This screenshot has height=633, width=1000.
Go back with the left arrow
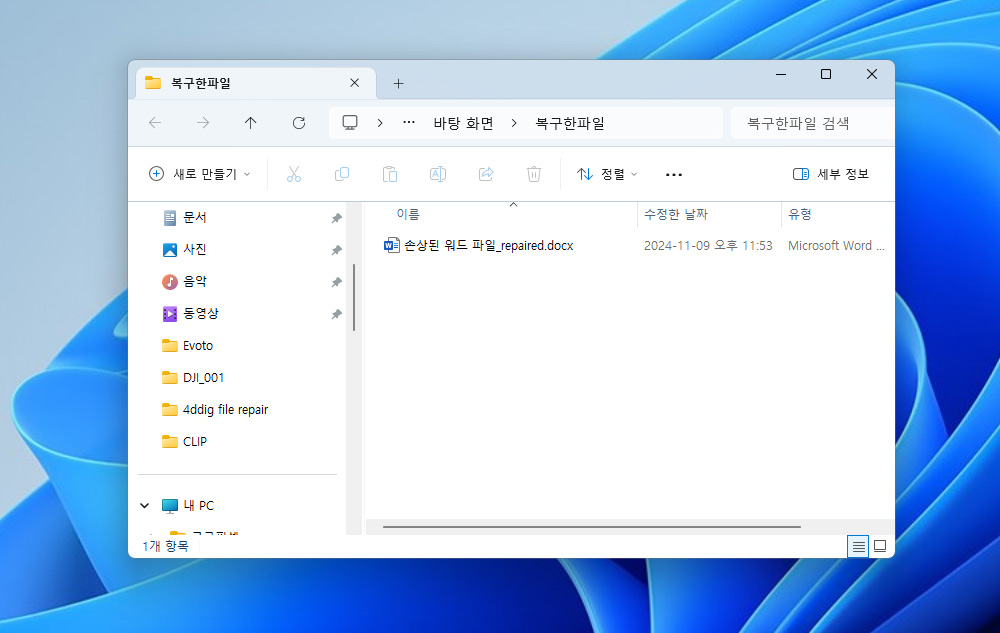pos(155,123)
